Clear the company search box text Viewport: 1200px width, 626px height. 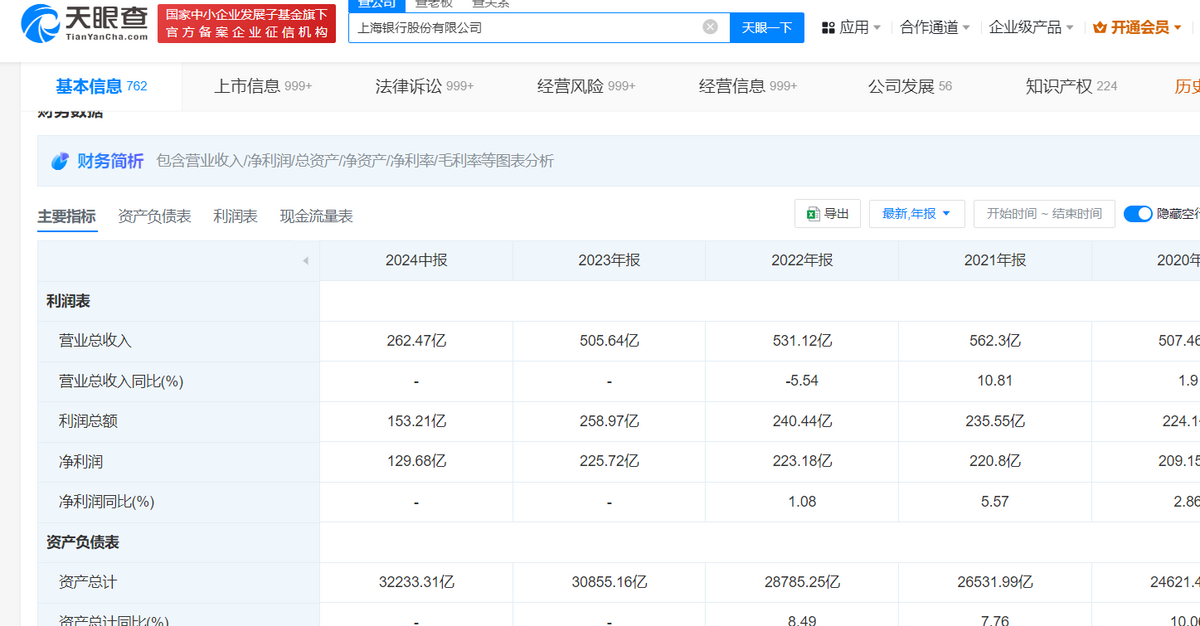pos(710,27)
